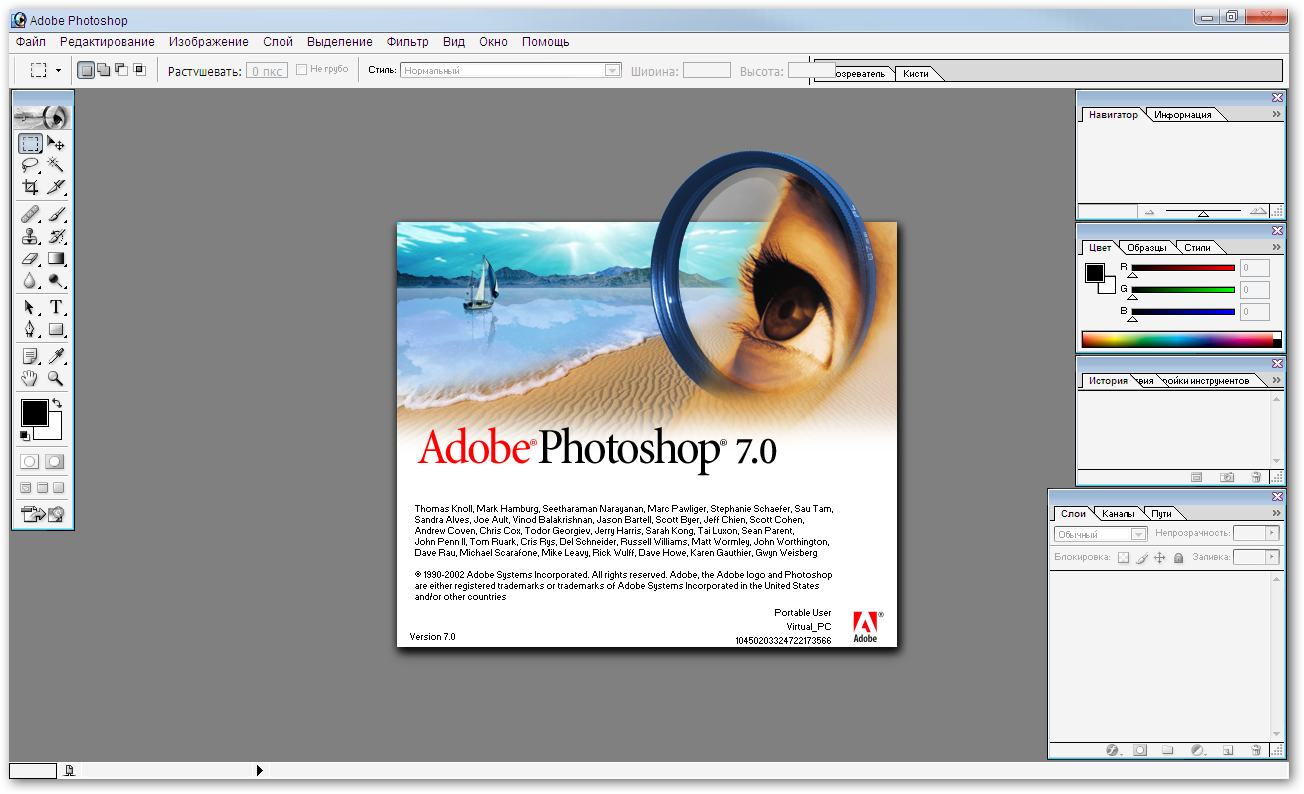Open the History panel flyout menu
This screenshot has width=1304, height=794.
1276,380
